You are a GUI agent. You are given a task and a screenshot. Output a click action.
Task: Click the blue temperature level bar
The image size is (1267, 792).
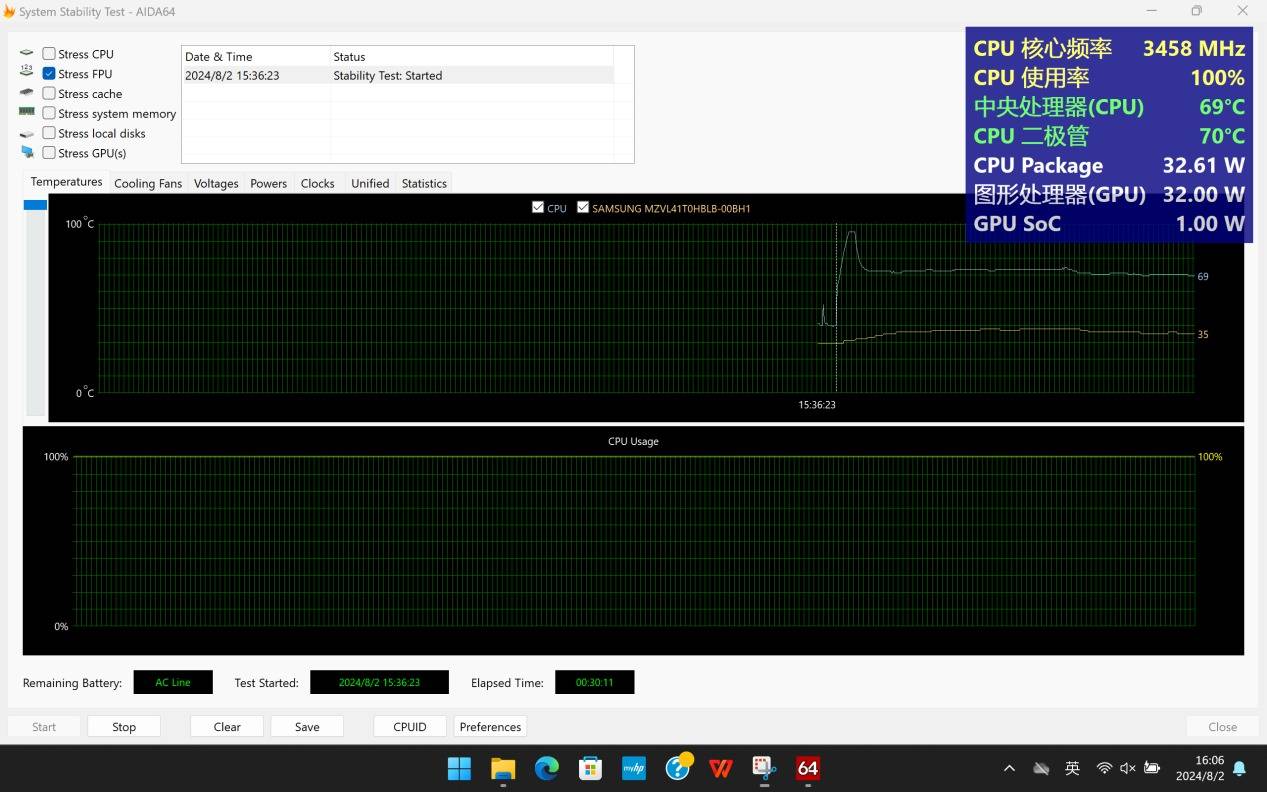click(35, 205)
